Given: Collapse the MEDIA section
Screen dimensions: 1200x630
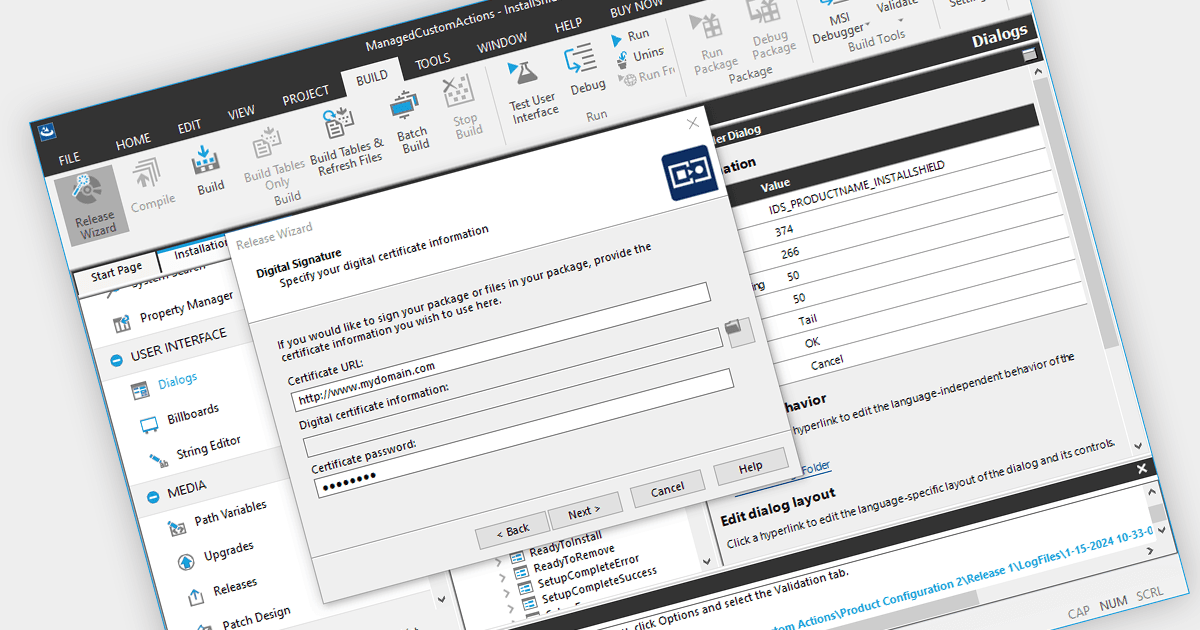Looking at the screenshot, I should point(153,497).
